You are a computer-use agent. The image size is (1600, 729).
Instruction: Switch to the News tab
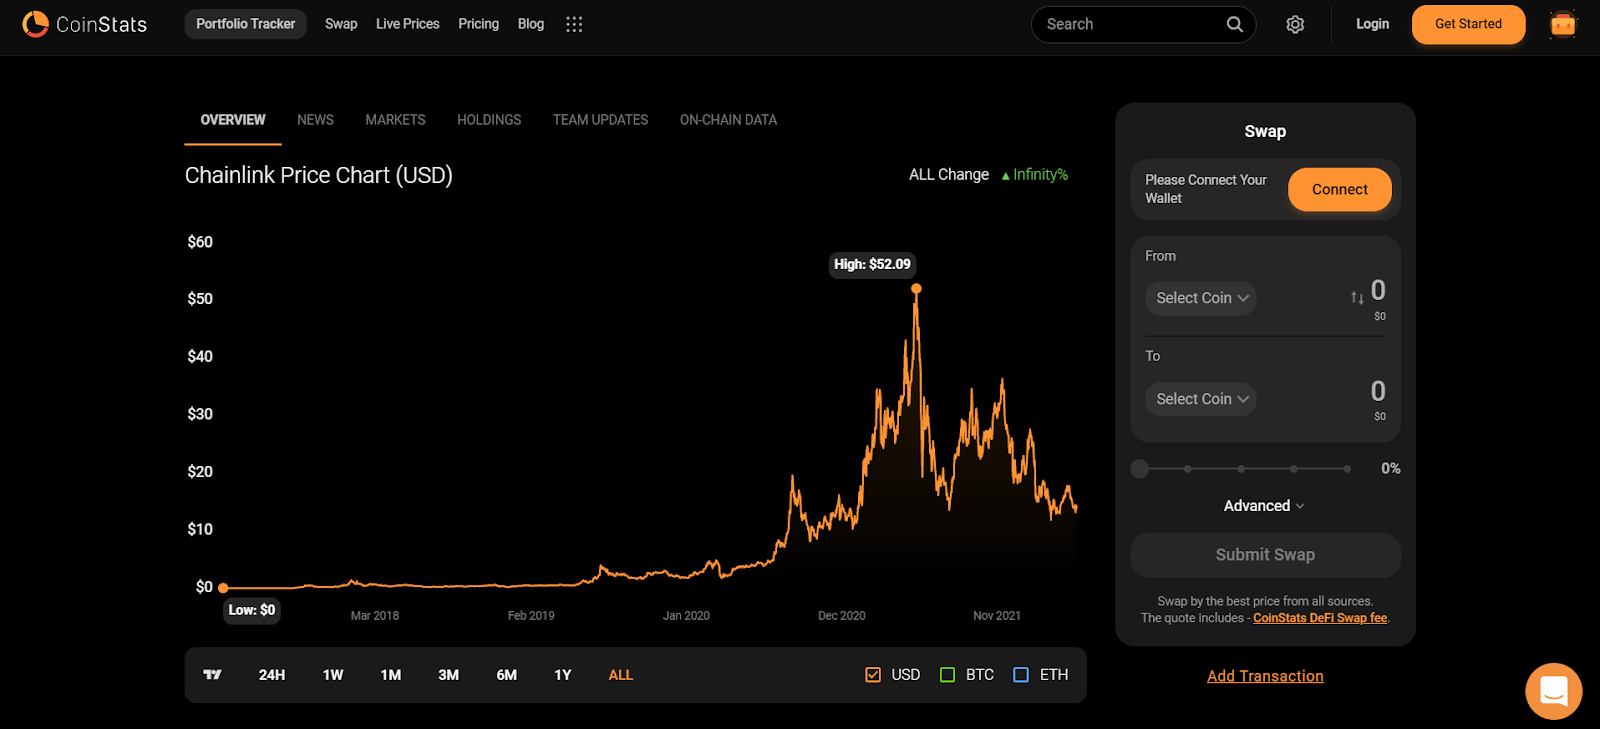[x=315, y=120]
